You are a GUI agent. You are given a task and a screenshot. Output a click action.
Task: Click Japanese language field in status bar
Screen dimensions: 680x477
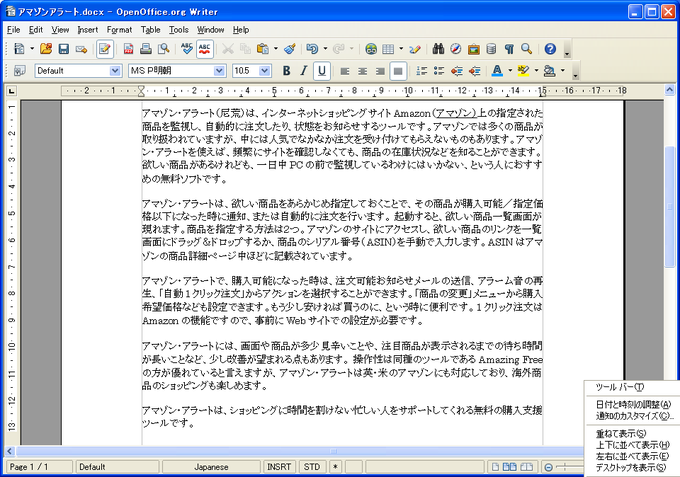[211, 467]
